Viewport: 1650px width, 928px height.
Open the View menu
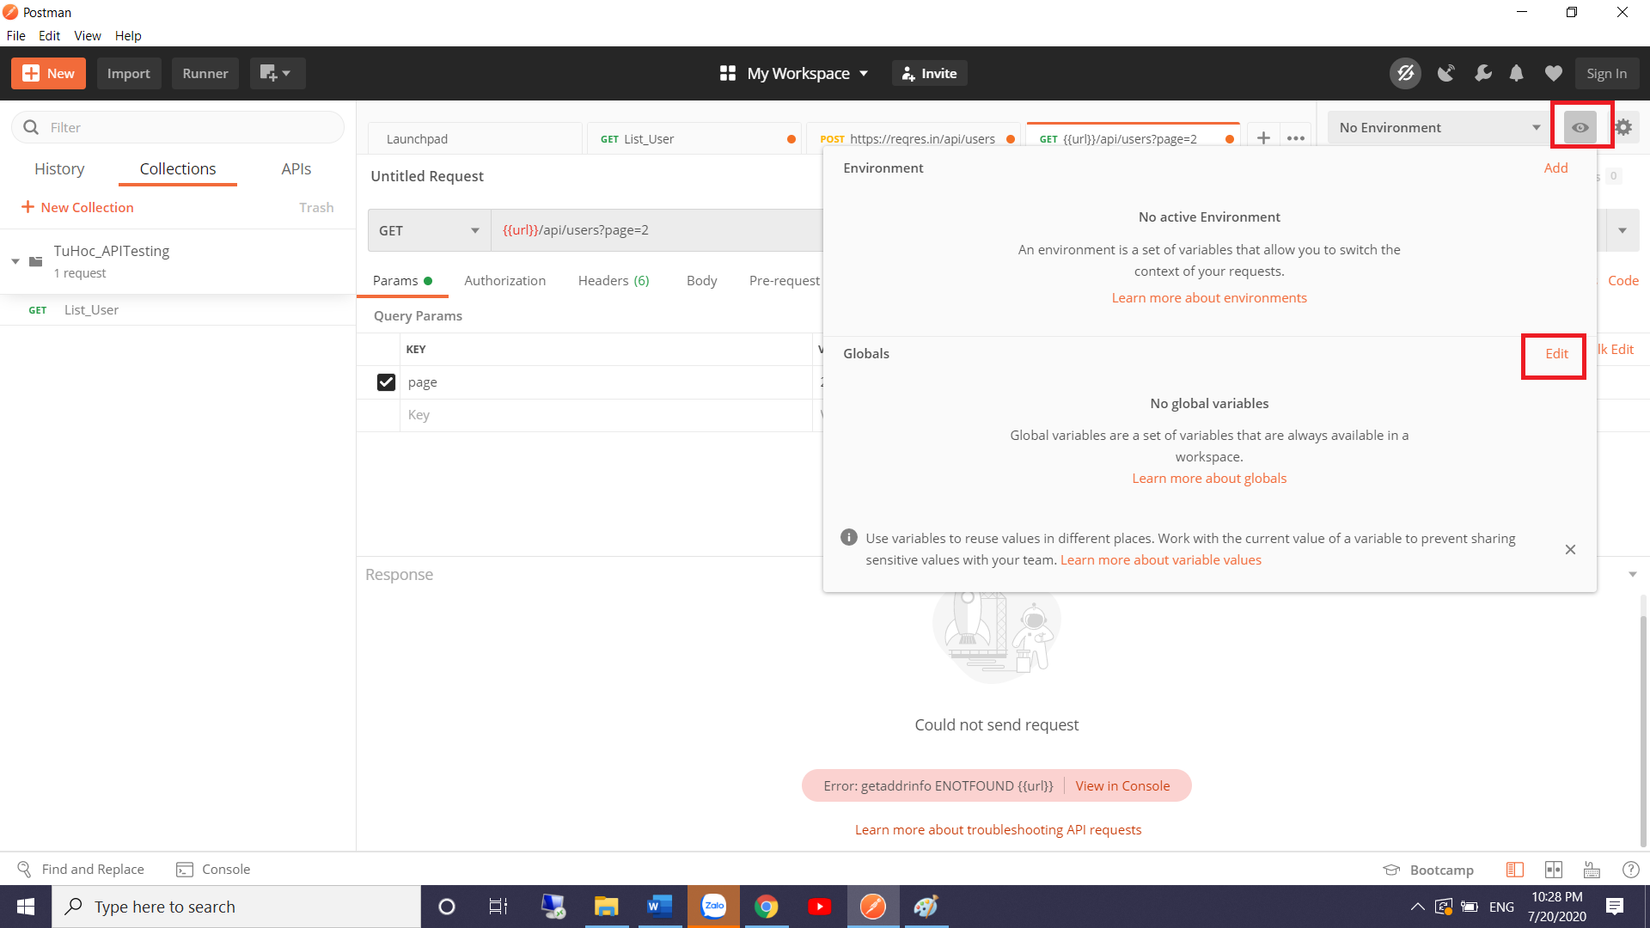point(87,35)
